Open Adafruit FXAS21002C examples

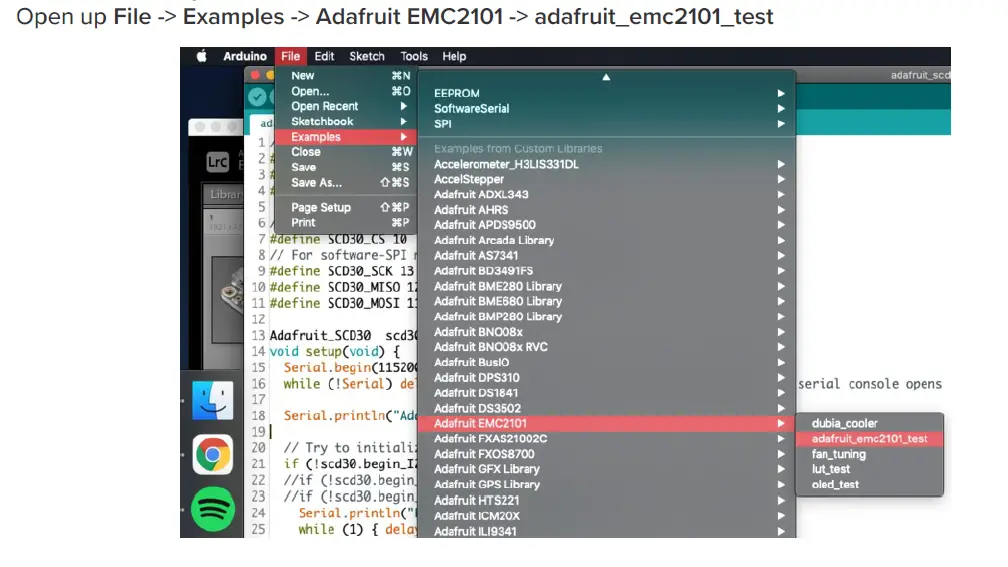point(607,438)
